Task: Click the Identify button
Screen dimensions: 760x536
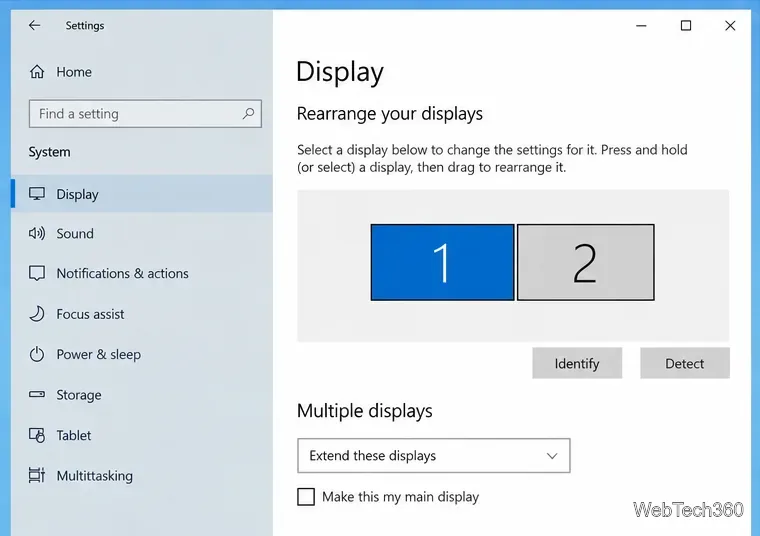Action: coord(577,363)
